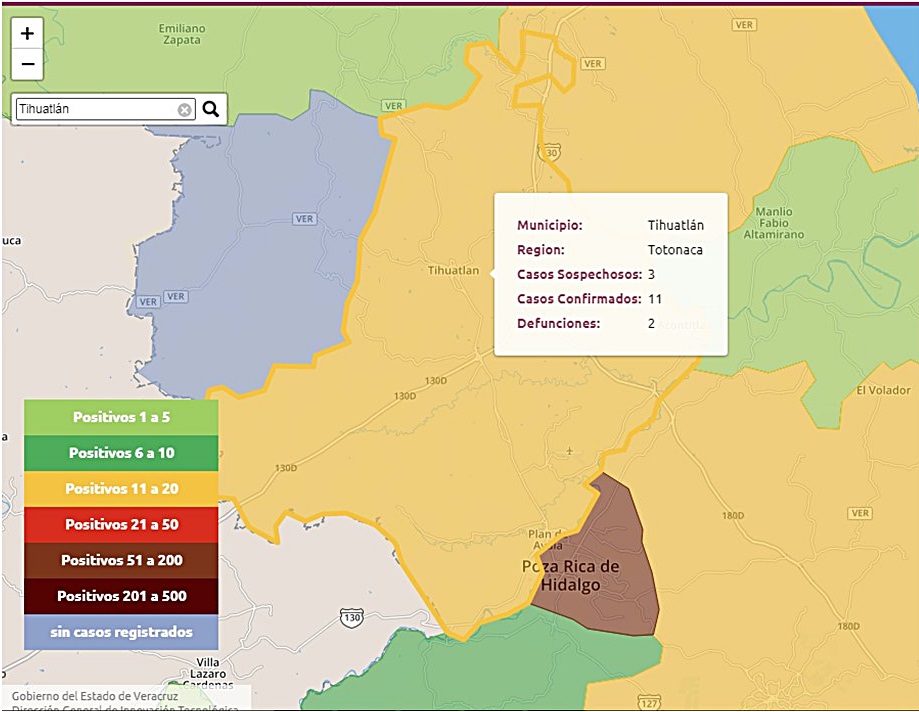Select the sin casos registrados legend color
Image resolution: width=919 pixels, height=712 pixels.
coord(121,632)
